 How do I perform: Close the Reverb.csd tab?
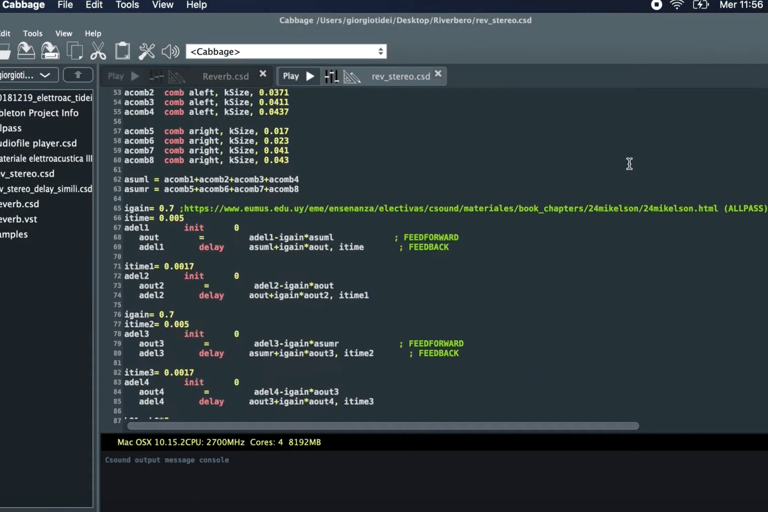tap(263, 73)
